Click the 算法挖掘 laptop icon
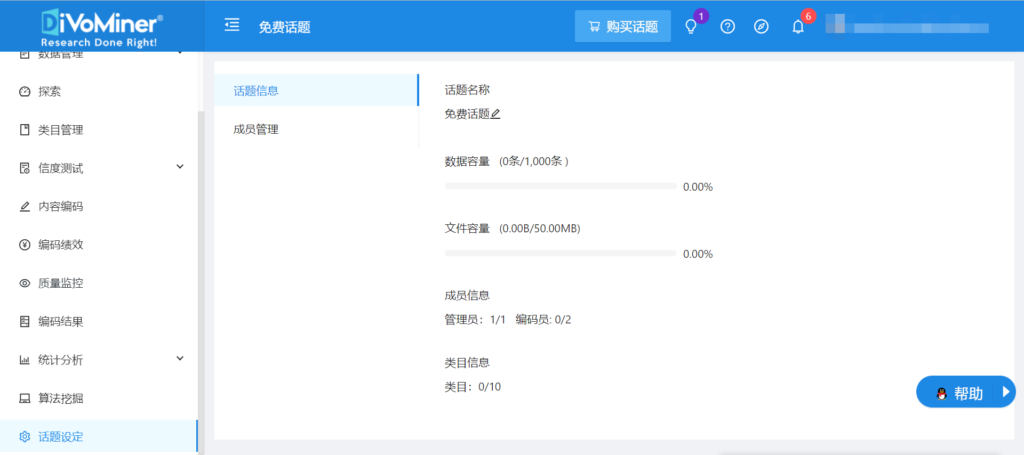 (25, 398)
